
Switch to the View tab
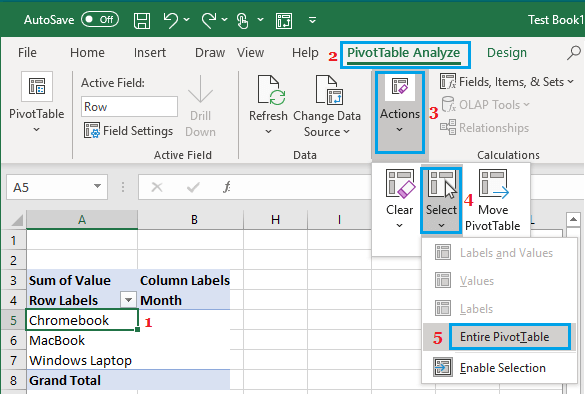[x=250, y=53]
